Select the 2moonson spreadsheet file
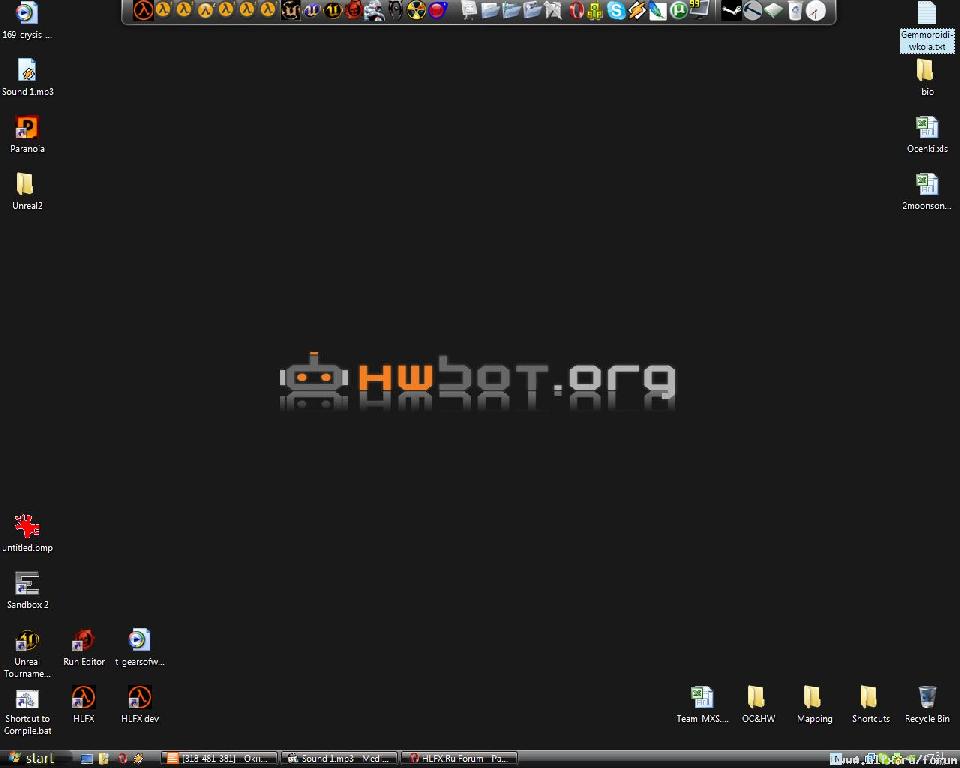 coord(926,192)
